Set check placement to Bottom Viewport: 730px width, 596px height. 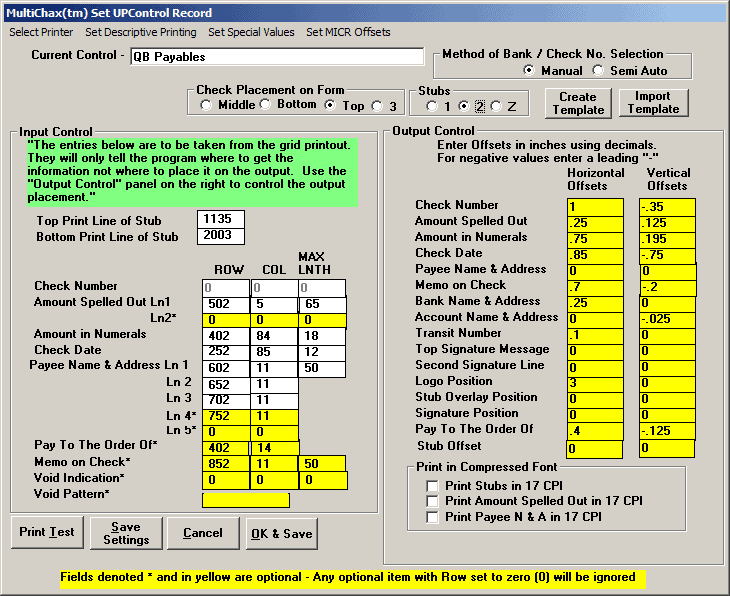(267, 105)
